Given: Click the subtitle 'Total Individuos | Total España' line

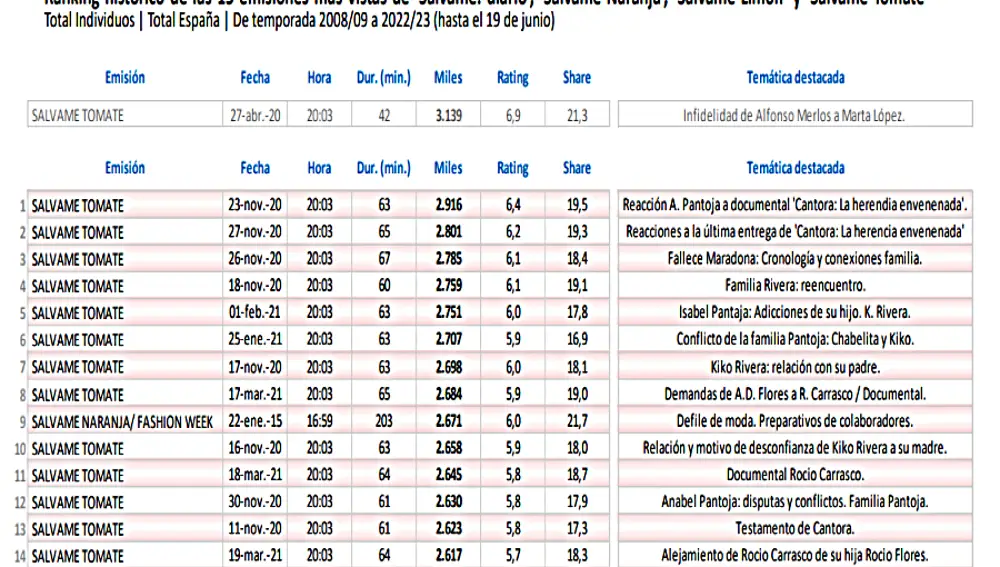Looking at the screenshot, I should (x=299, y=20).
